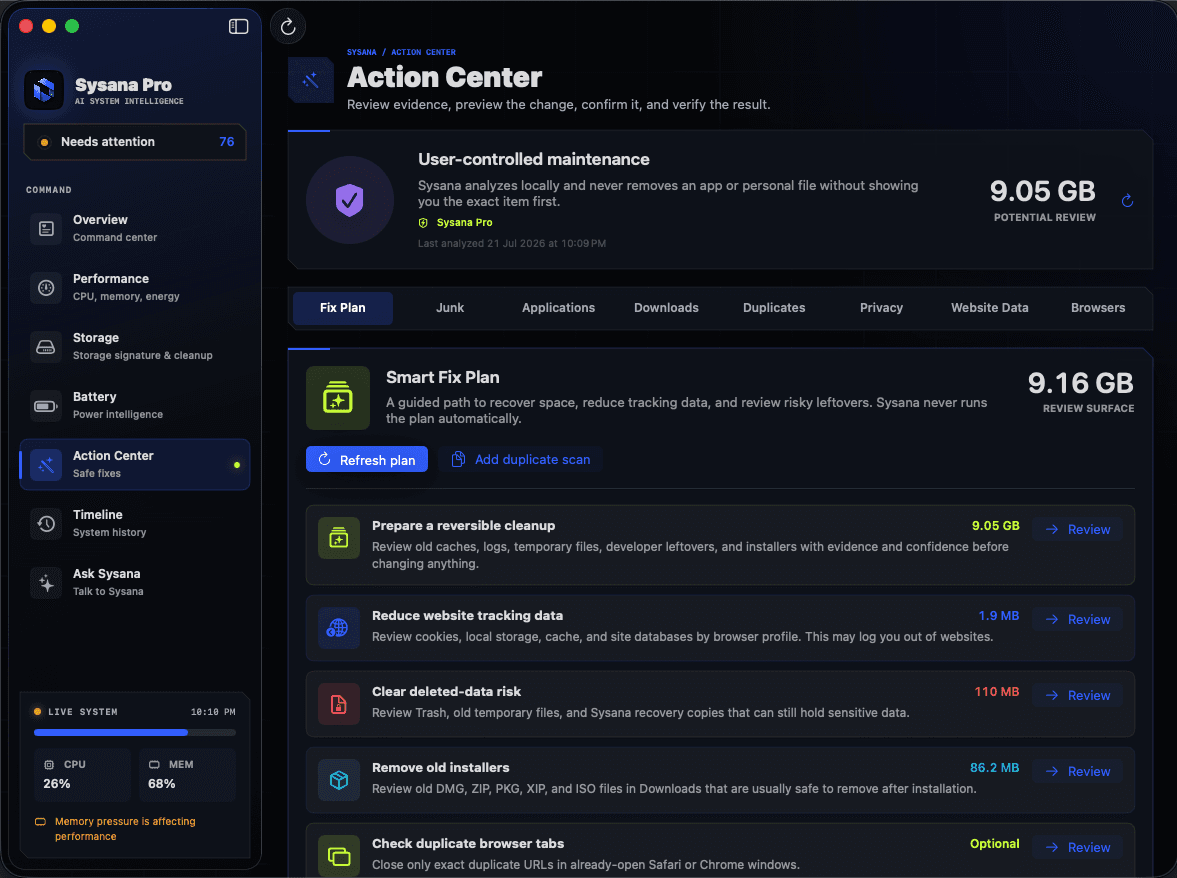
Task: Open Storage signature & cleanup
Action: pos(135,347)
